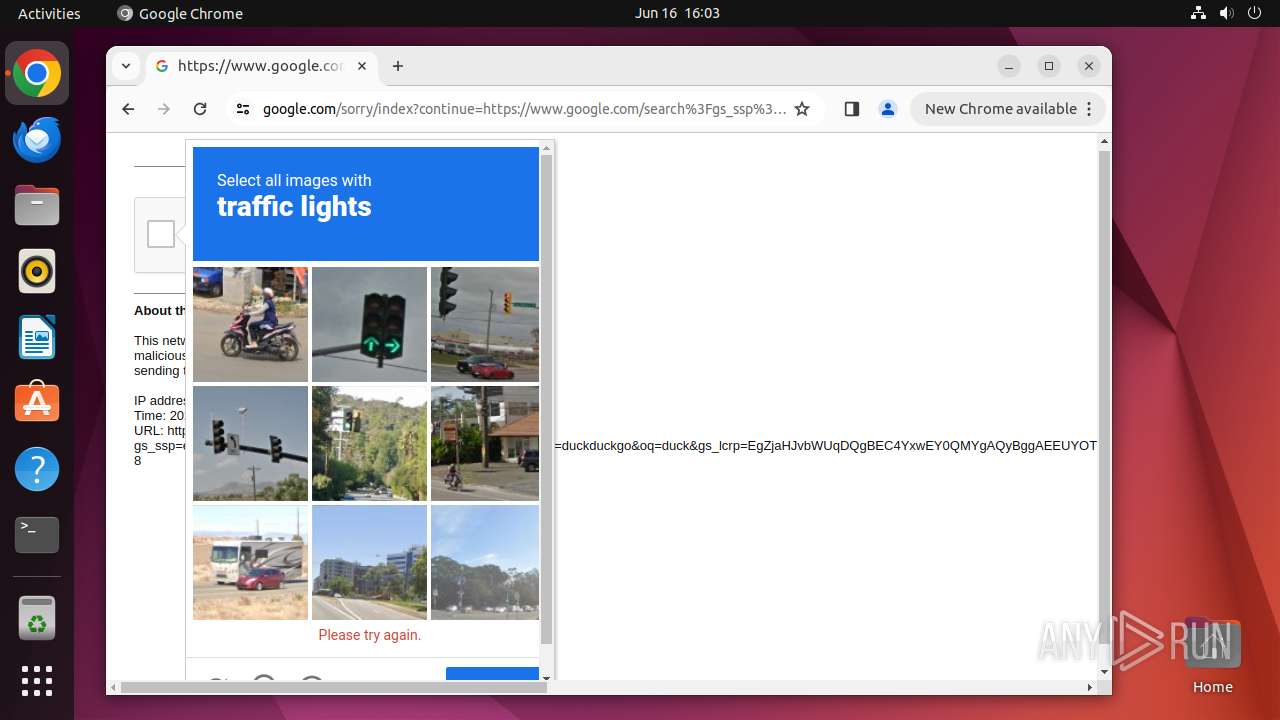Open Ubuntu Software from the dock

tap(37, 403)
